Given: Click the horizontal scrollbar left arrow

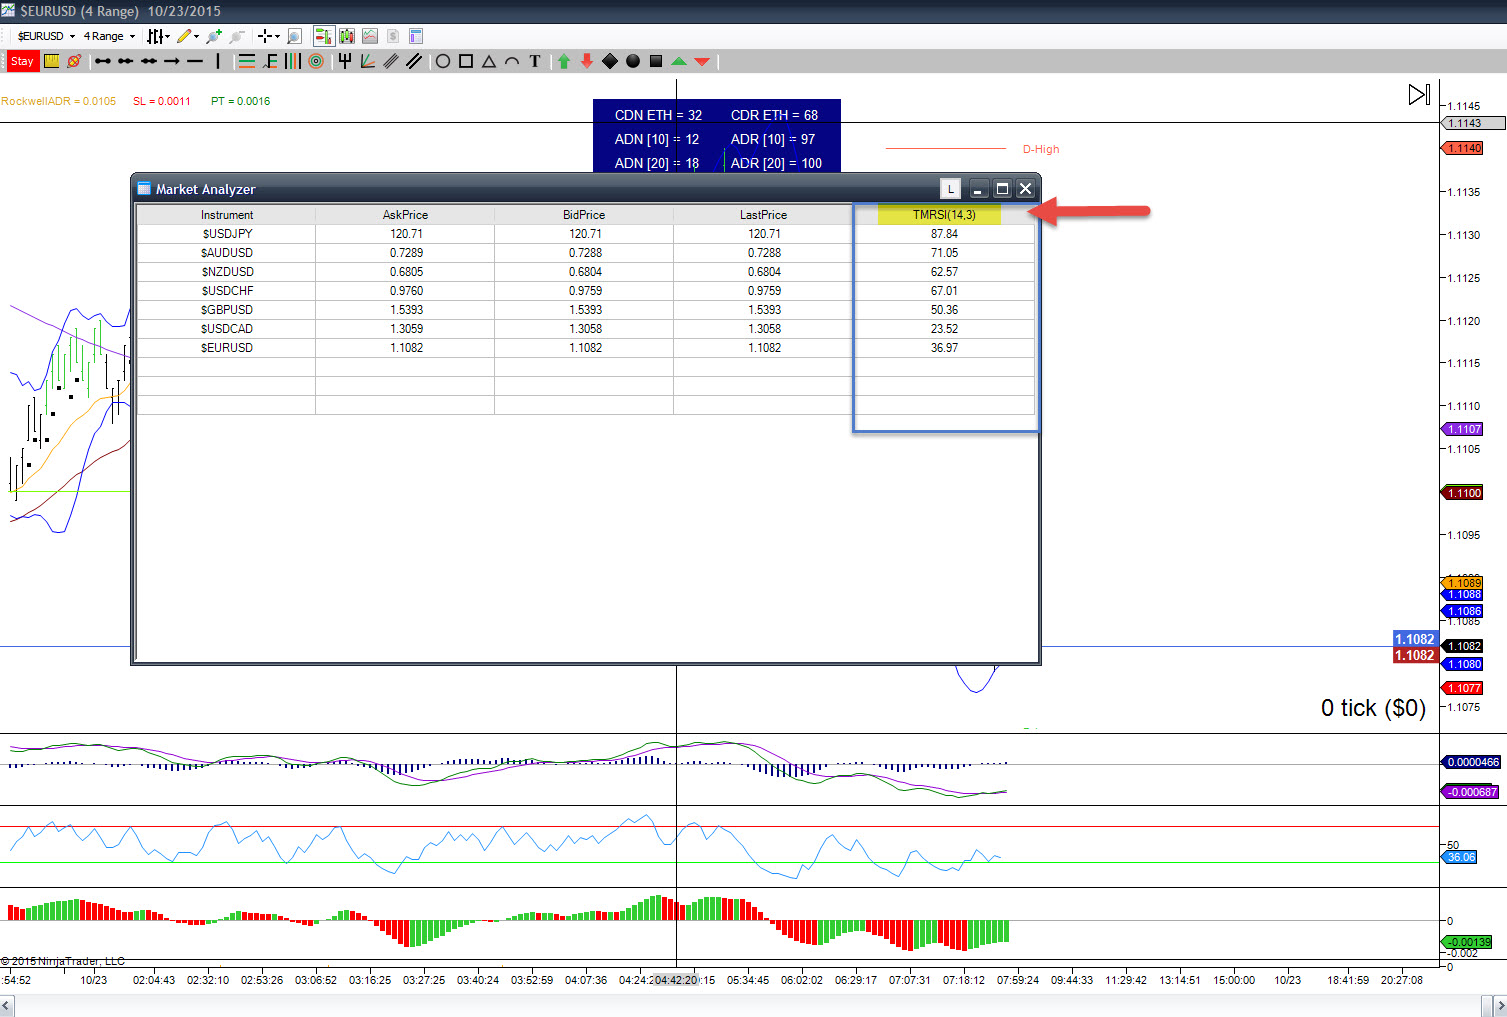Looking at the screenshot, I should [7, 1004].
